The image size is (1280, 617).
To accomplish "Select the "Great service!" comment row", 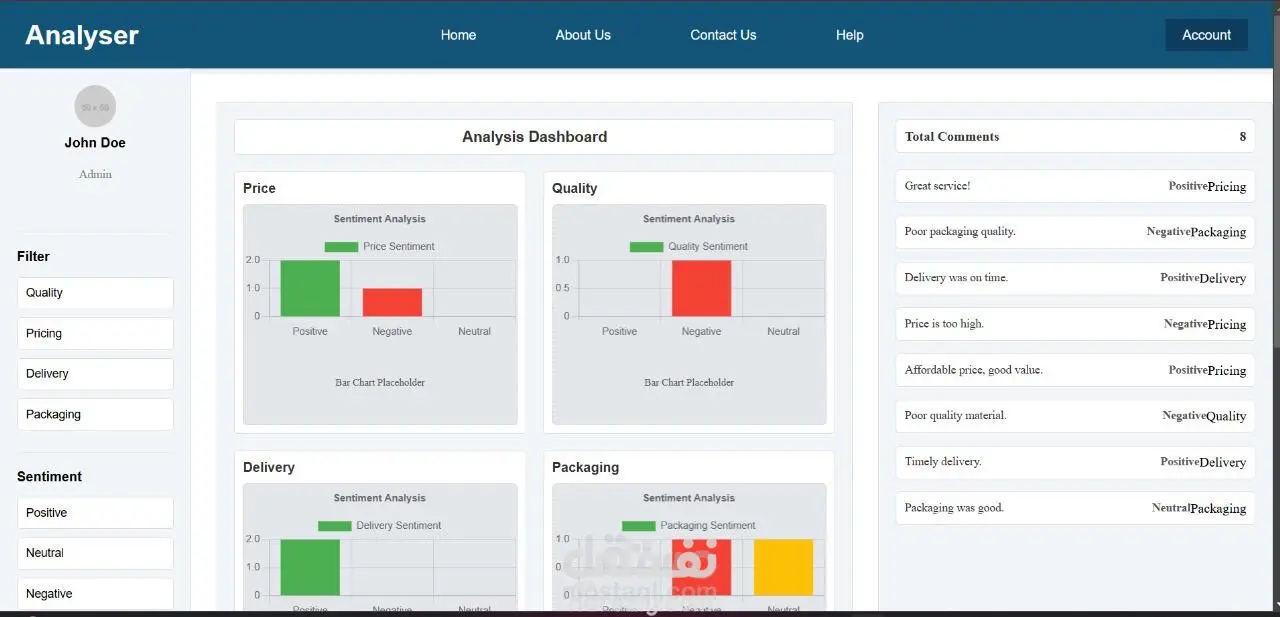I will [x=1075, y=186].
